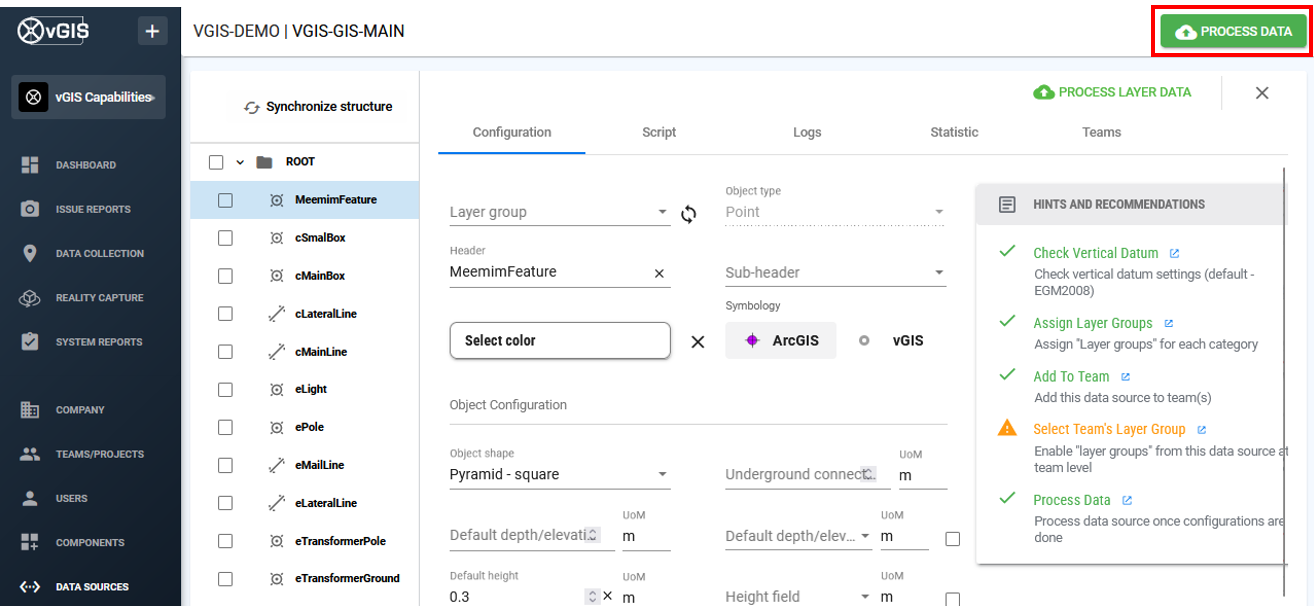Image resolution: width=1314 pixels, height=606 pixels.
Task: Click the Hints and Recommendations list icon
Action: tap(1008, 204)
